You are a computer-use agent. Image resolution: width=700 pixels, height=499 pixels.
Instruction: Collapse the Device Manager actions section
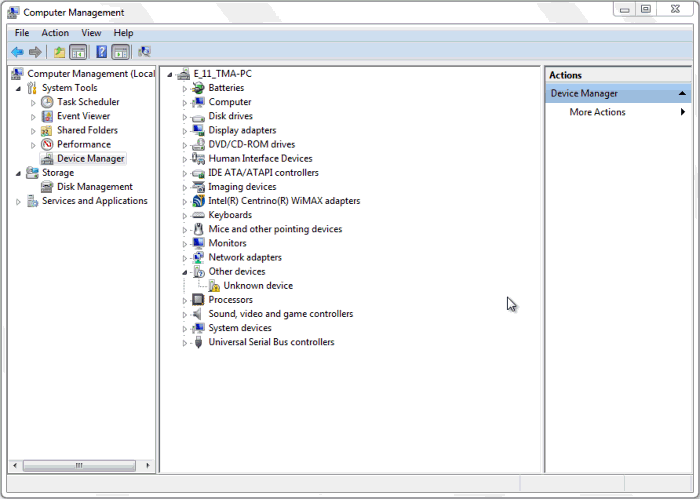682,93
